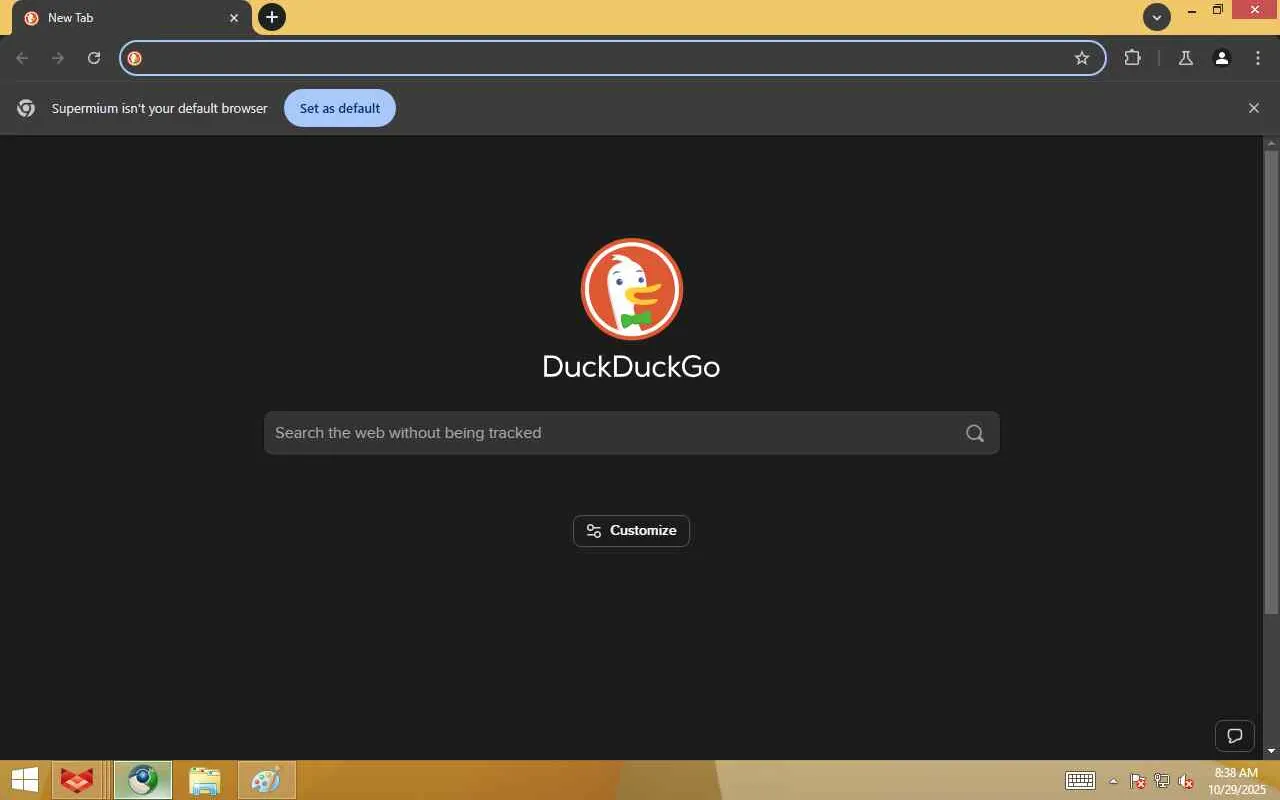Image resolution: width=1280 pixels, height=800 pixels.
Task: Close the browser window
Action: coord(1254,10)
